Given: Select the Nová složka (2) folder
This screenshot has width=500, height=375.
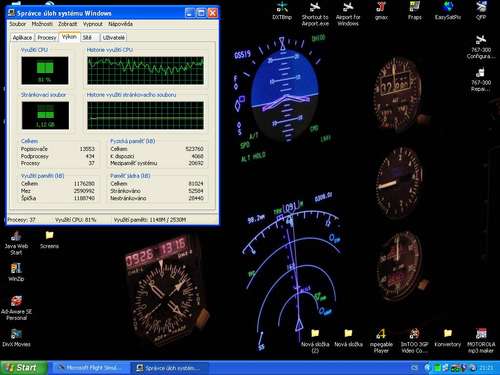Looking at the screenshot, I should pos(315,341).
